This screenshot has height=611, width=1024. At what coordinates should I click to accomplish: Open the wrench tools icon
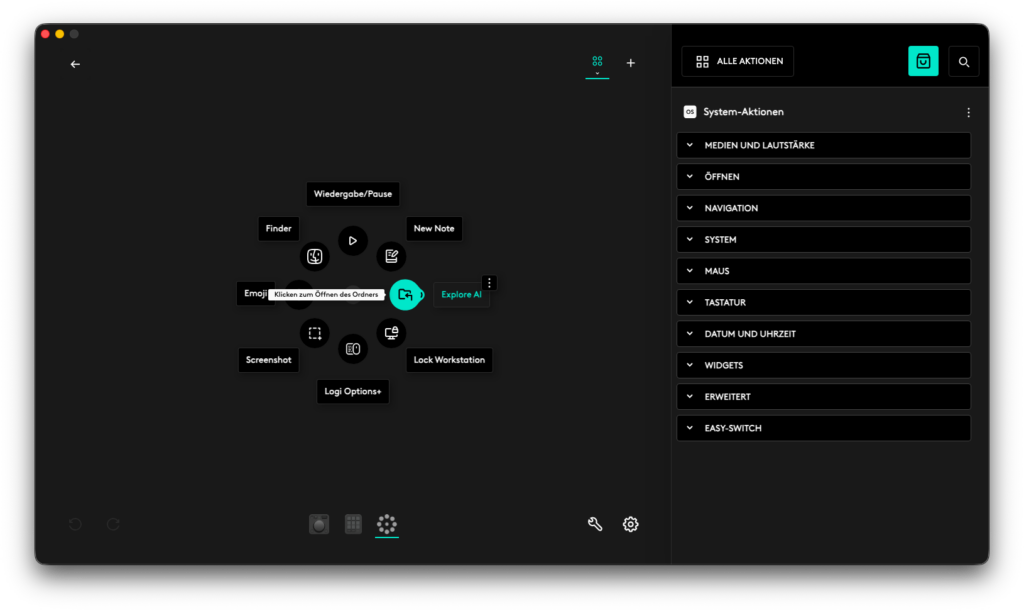click(x=595, y=524)
